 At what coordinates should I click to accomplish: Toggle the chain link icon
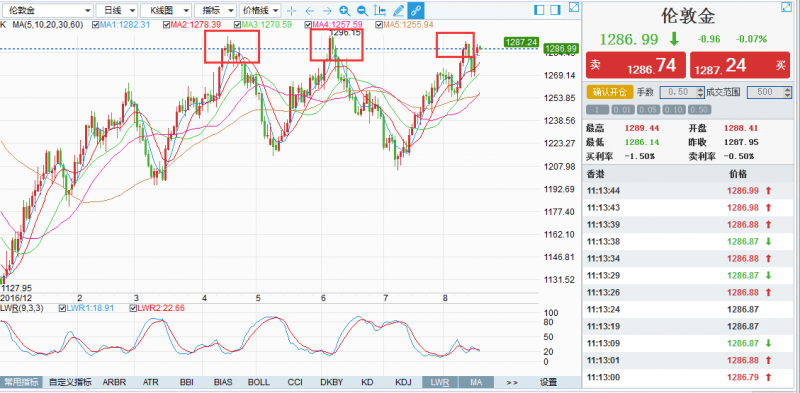[416, 10]
